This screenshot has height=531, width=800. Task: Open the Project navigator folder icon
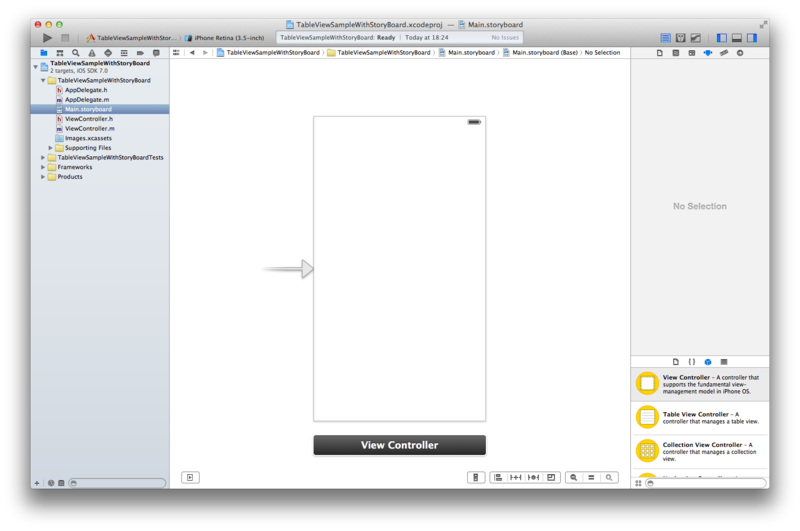point(44,53)
